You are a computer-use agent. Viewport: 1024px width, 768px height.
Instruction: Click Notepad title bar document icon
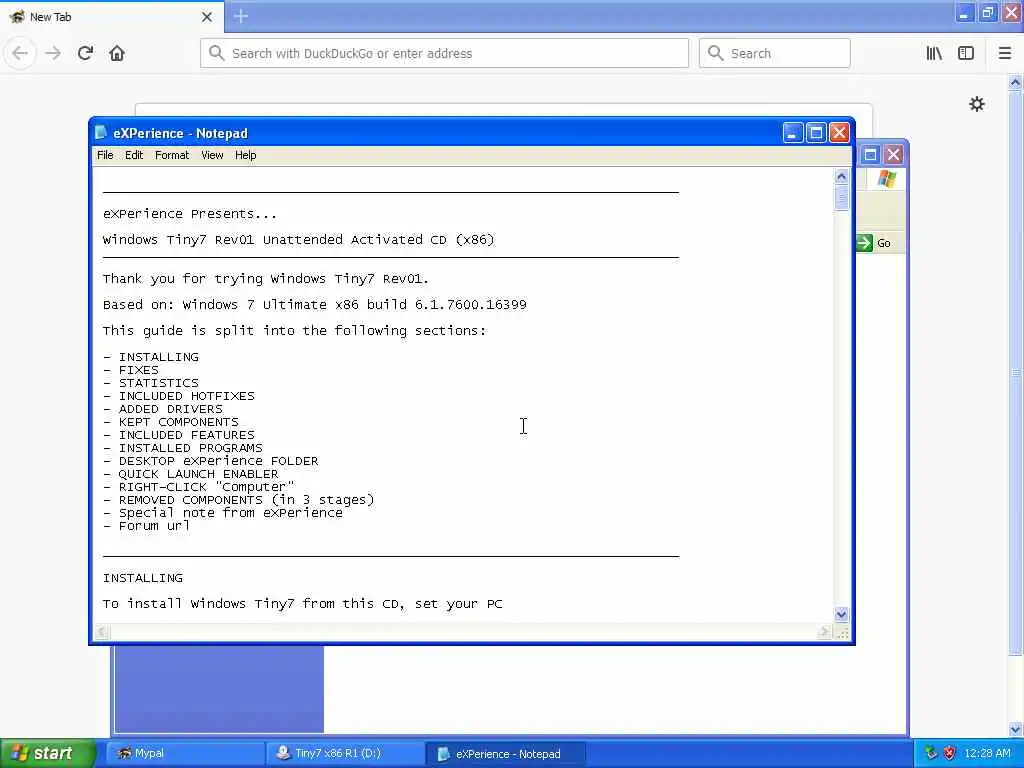[x=101, y=133]
